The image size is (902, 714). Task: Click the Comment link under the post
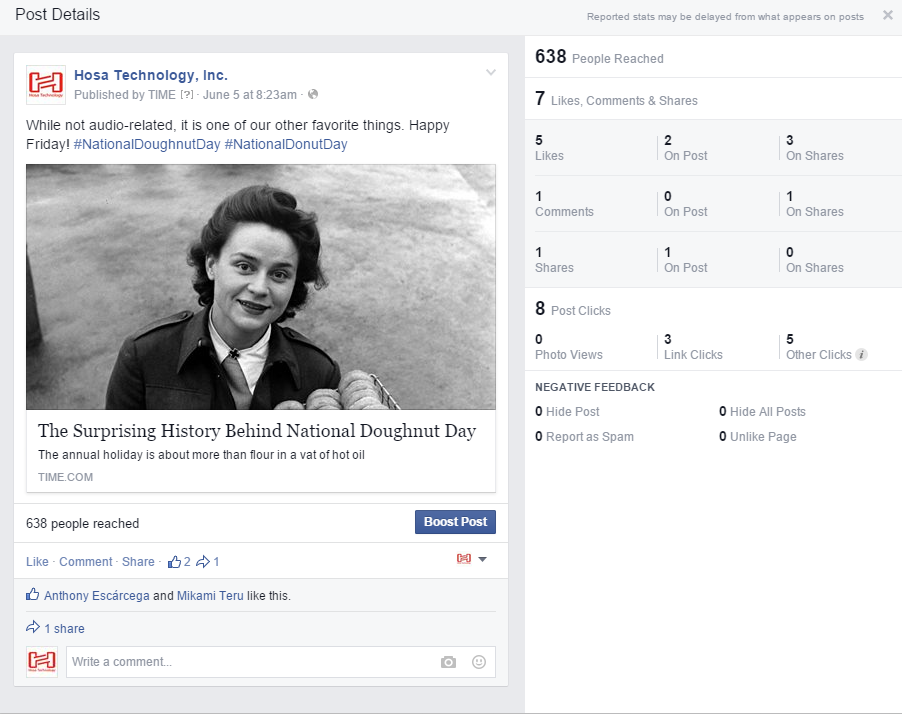tap(86, 562)
